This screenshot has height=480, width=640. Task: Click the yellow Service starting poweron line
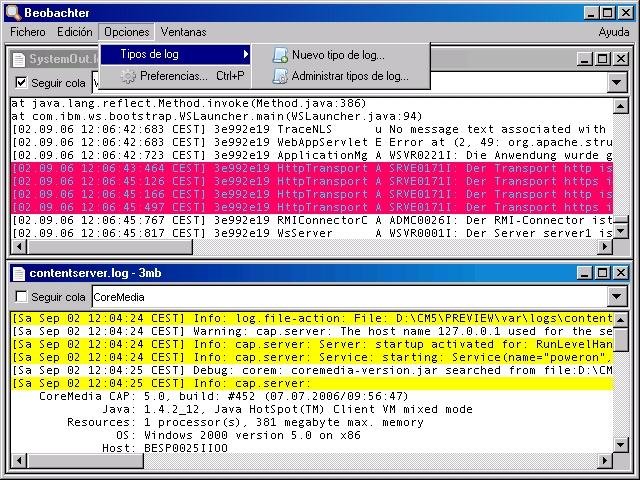point(312,358)
